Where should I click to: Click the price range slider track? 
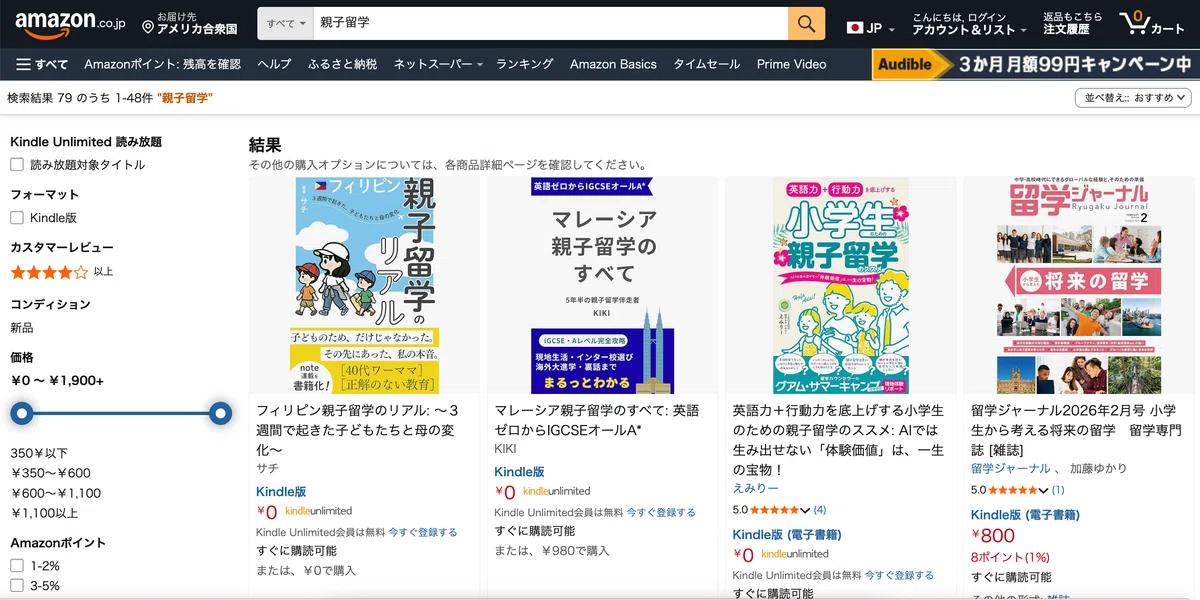point(121,413)
